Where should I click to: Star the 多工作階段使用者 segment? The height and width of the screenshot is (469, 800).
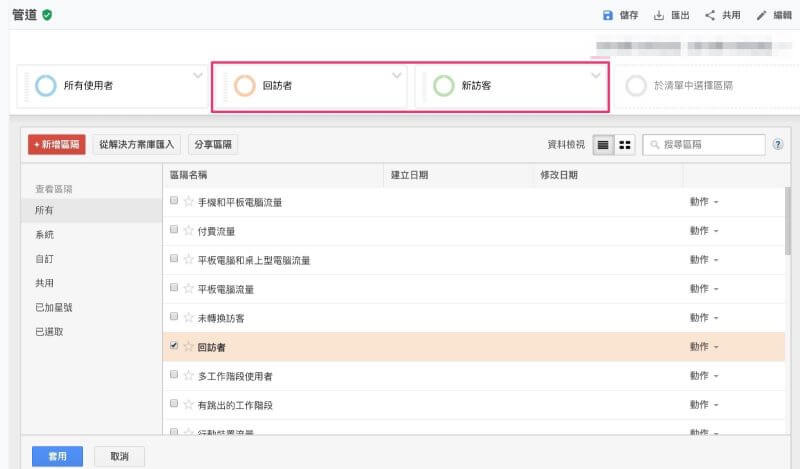pos(188,376)
